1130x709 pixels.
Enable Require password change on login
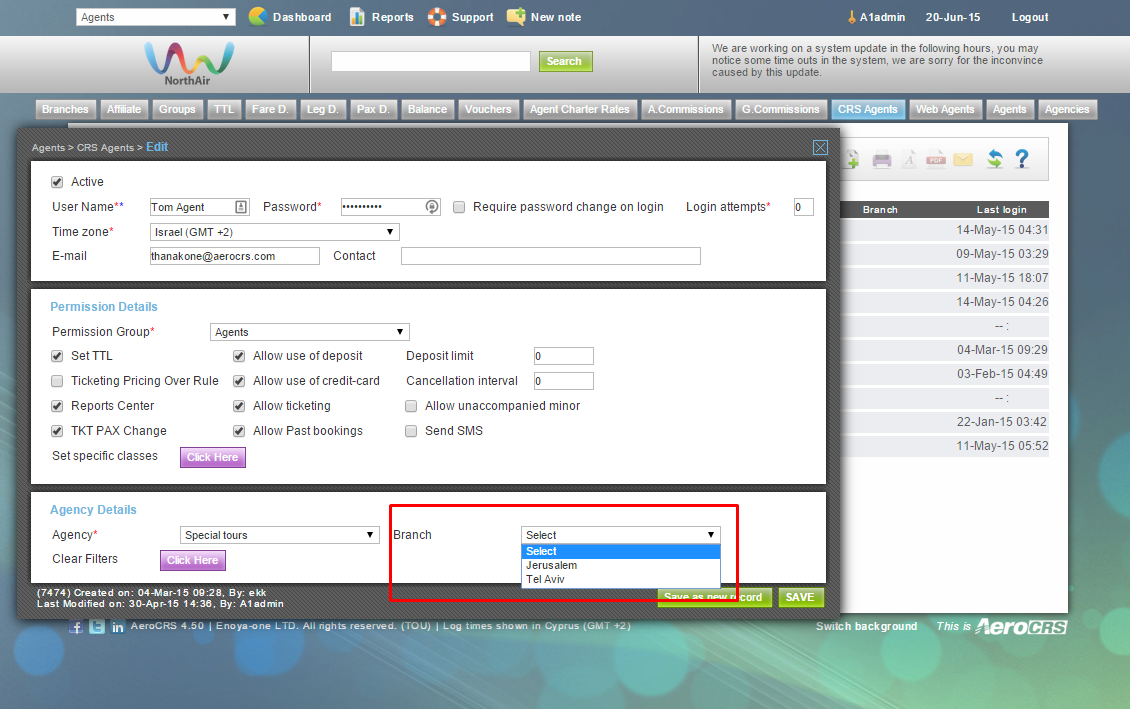[x=458, y=208]
